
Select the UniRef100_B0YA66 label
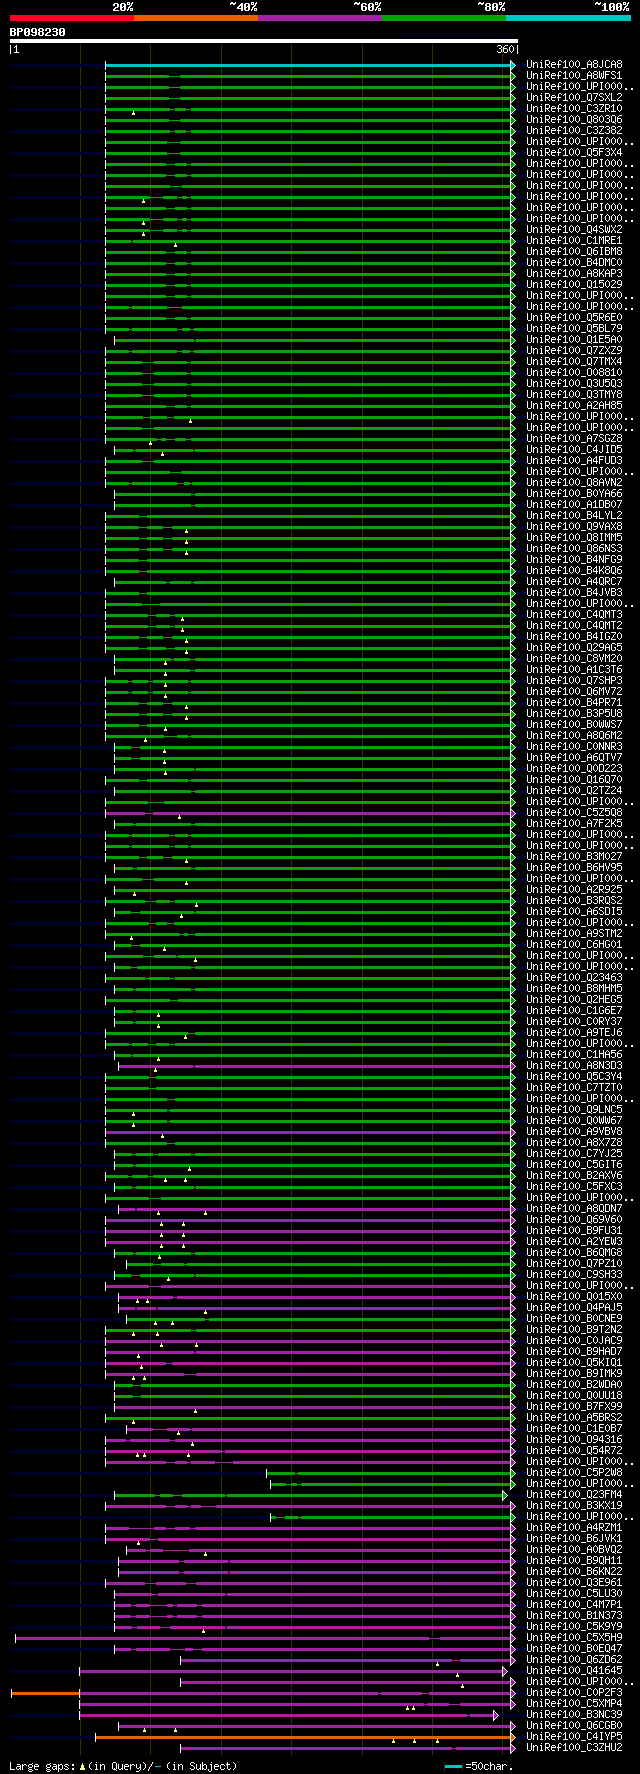[574, 494]
